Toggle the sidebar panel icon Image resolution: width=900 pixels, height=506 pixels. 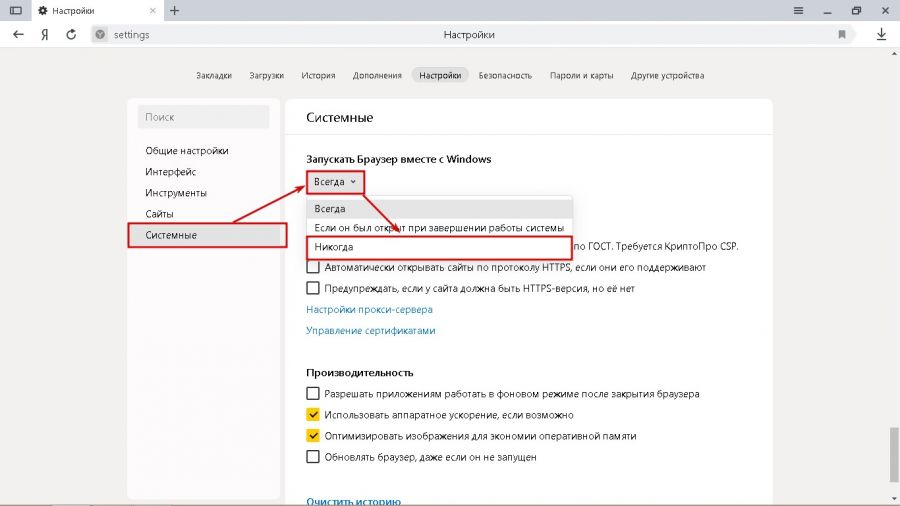15,10
